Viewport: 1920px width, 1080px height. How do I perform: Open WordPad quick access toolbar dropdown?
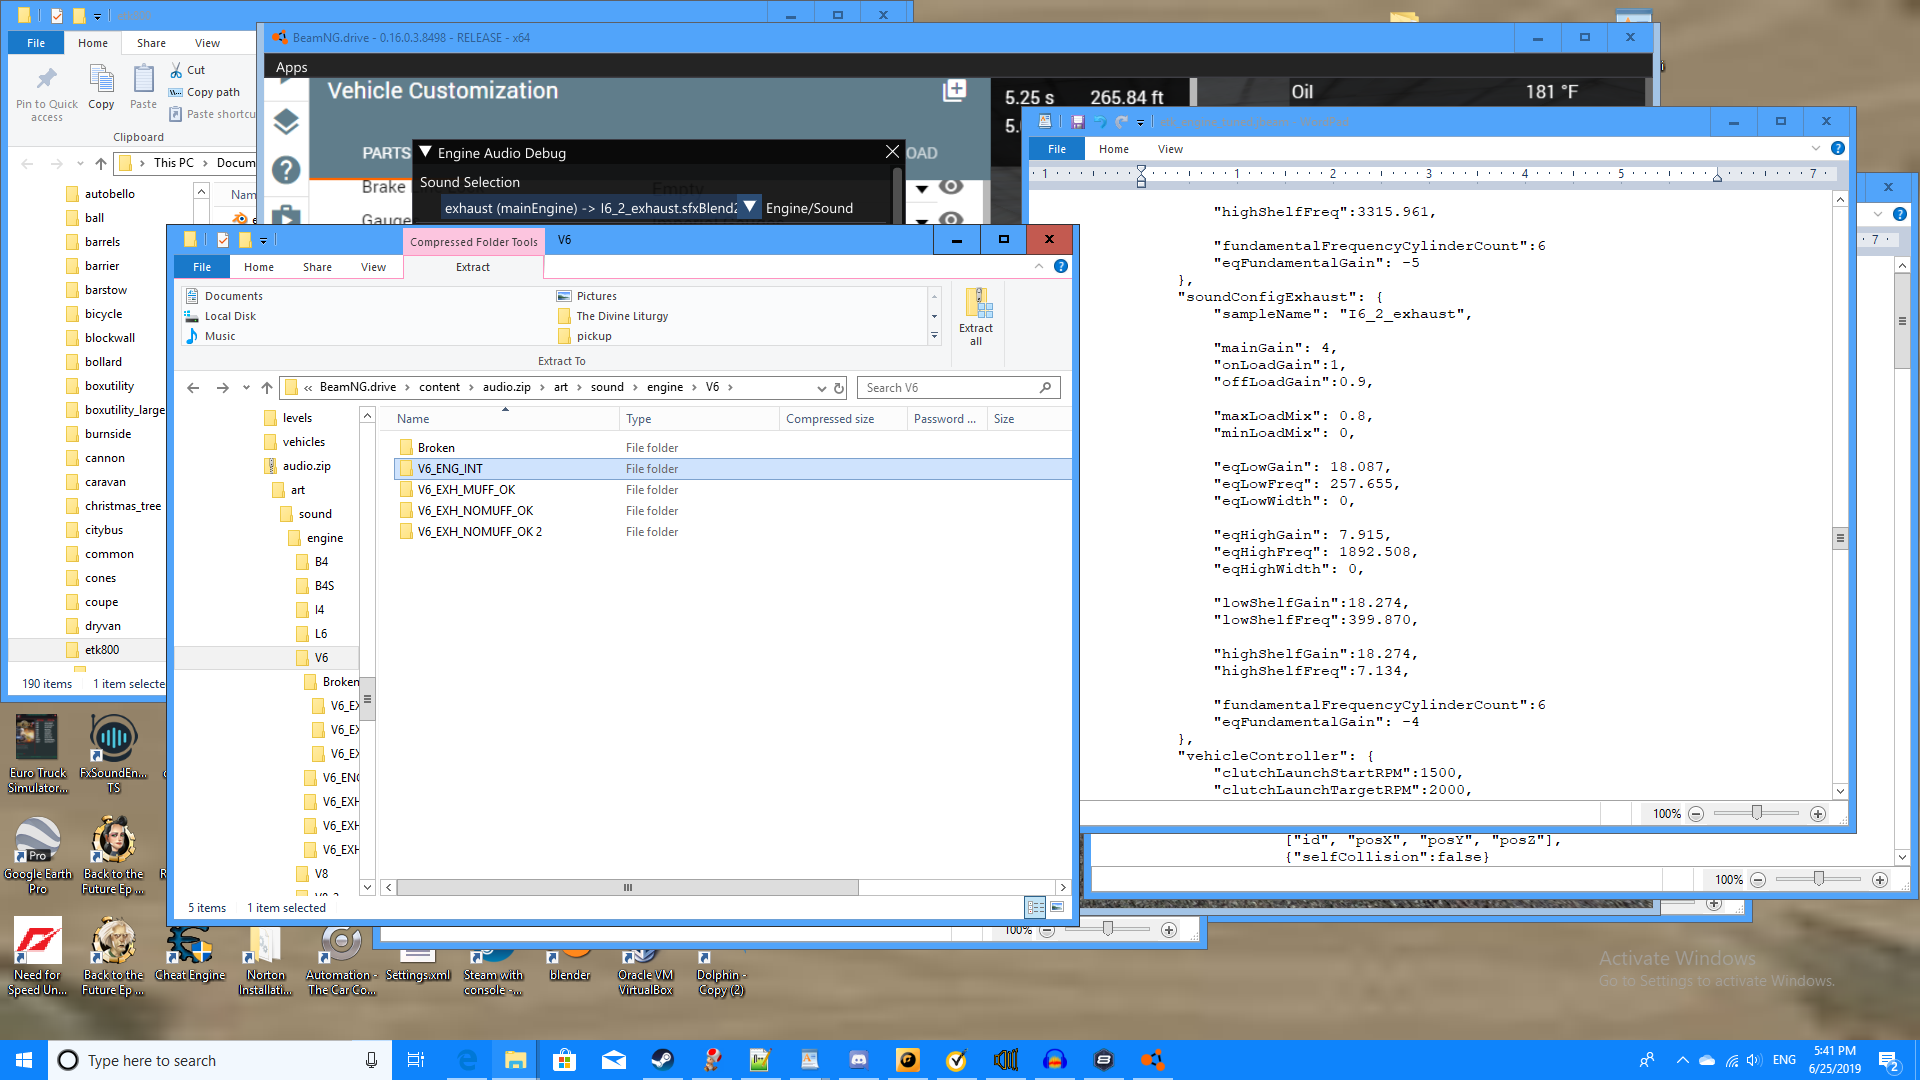(x=1140, y=122)
